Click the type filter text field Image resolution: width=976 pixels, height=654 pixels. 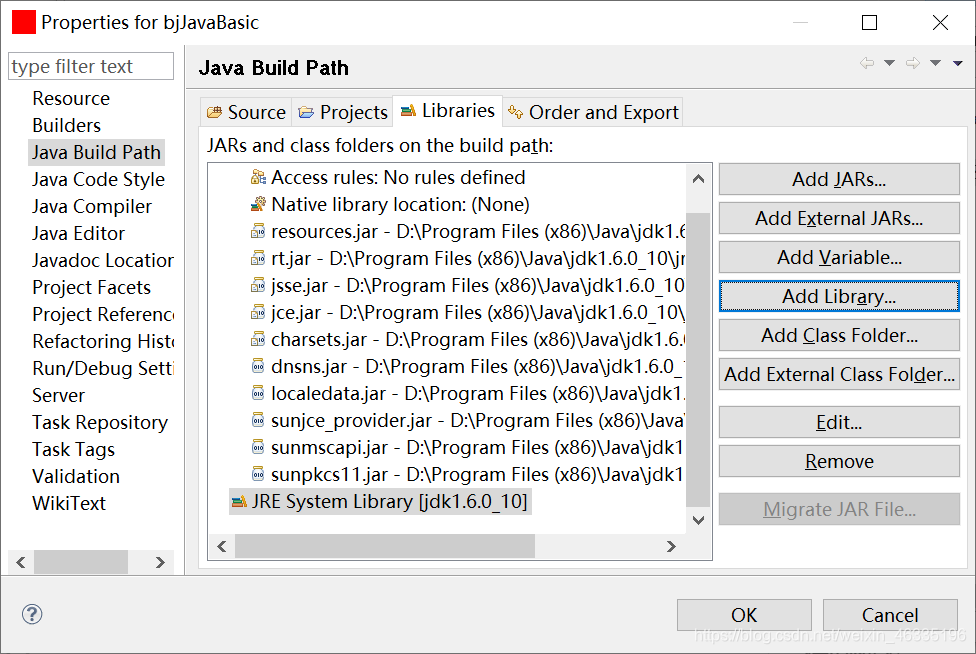coord(91,66)
